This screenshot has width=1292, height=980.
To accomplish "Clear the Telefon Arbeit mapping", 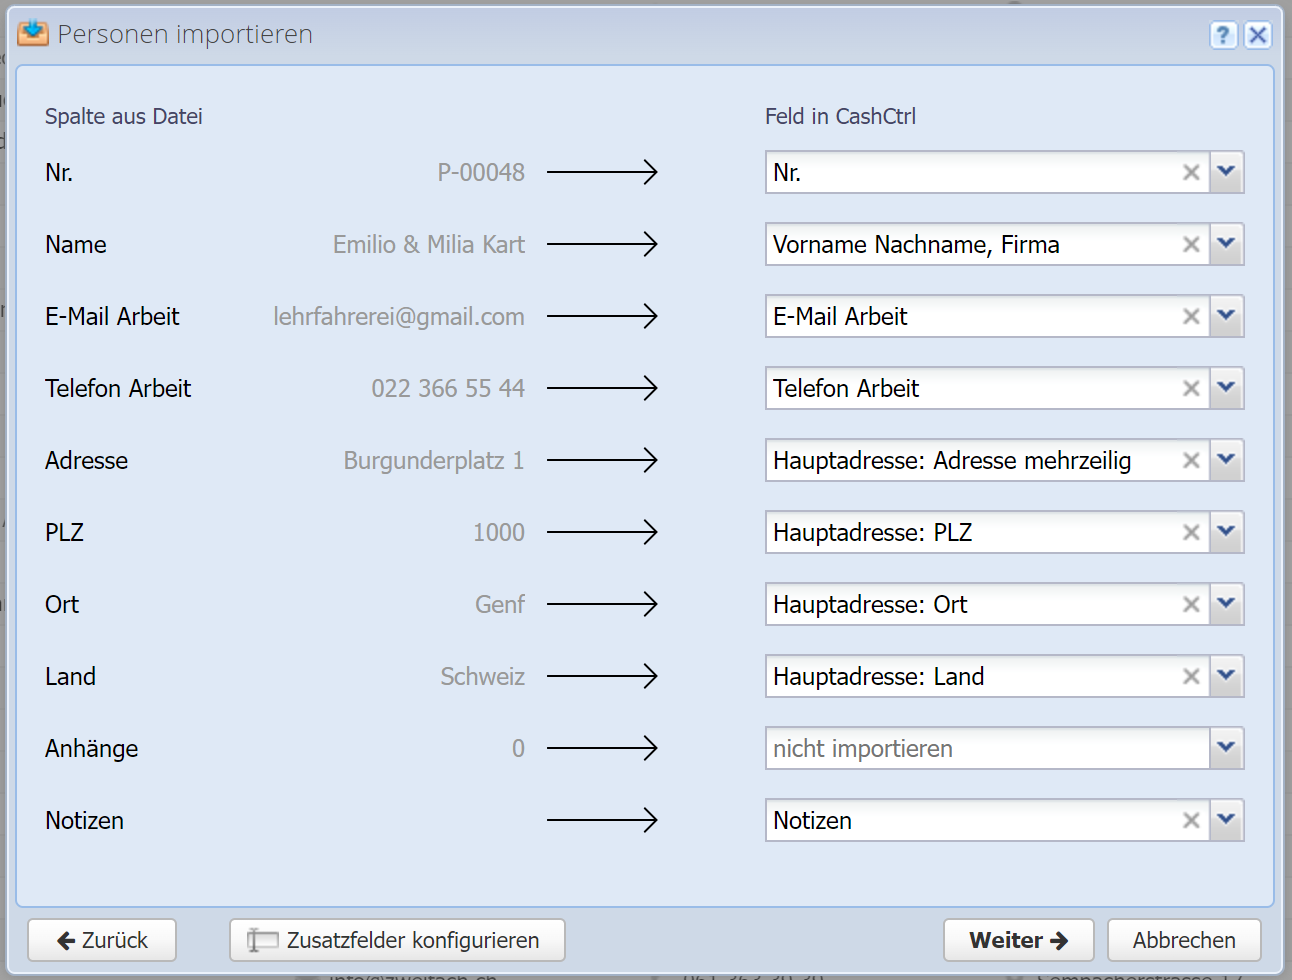I will [x=1190, y=389].
